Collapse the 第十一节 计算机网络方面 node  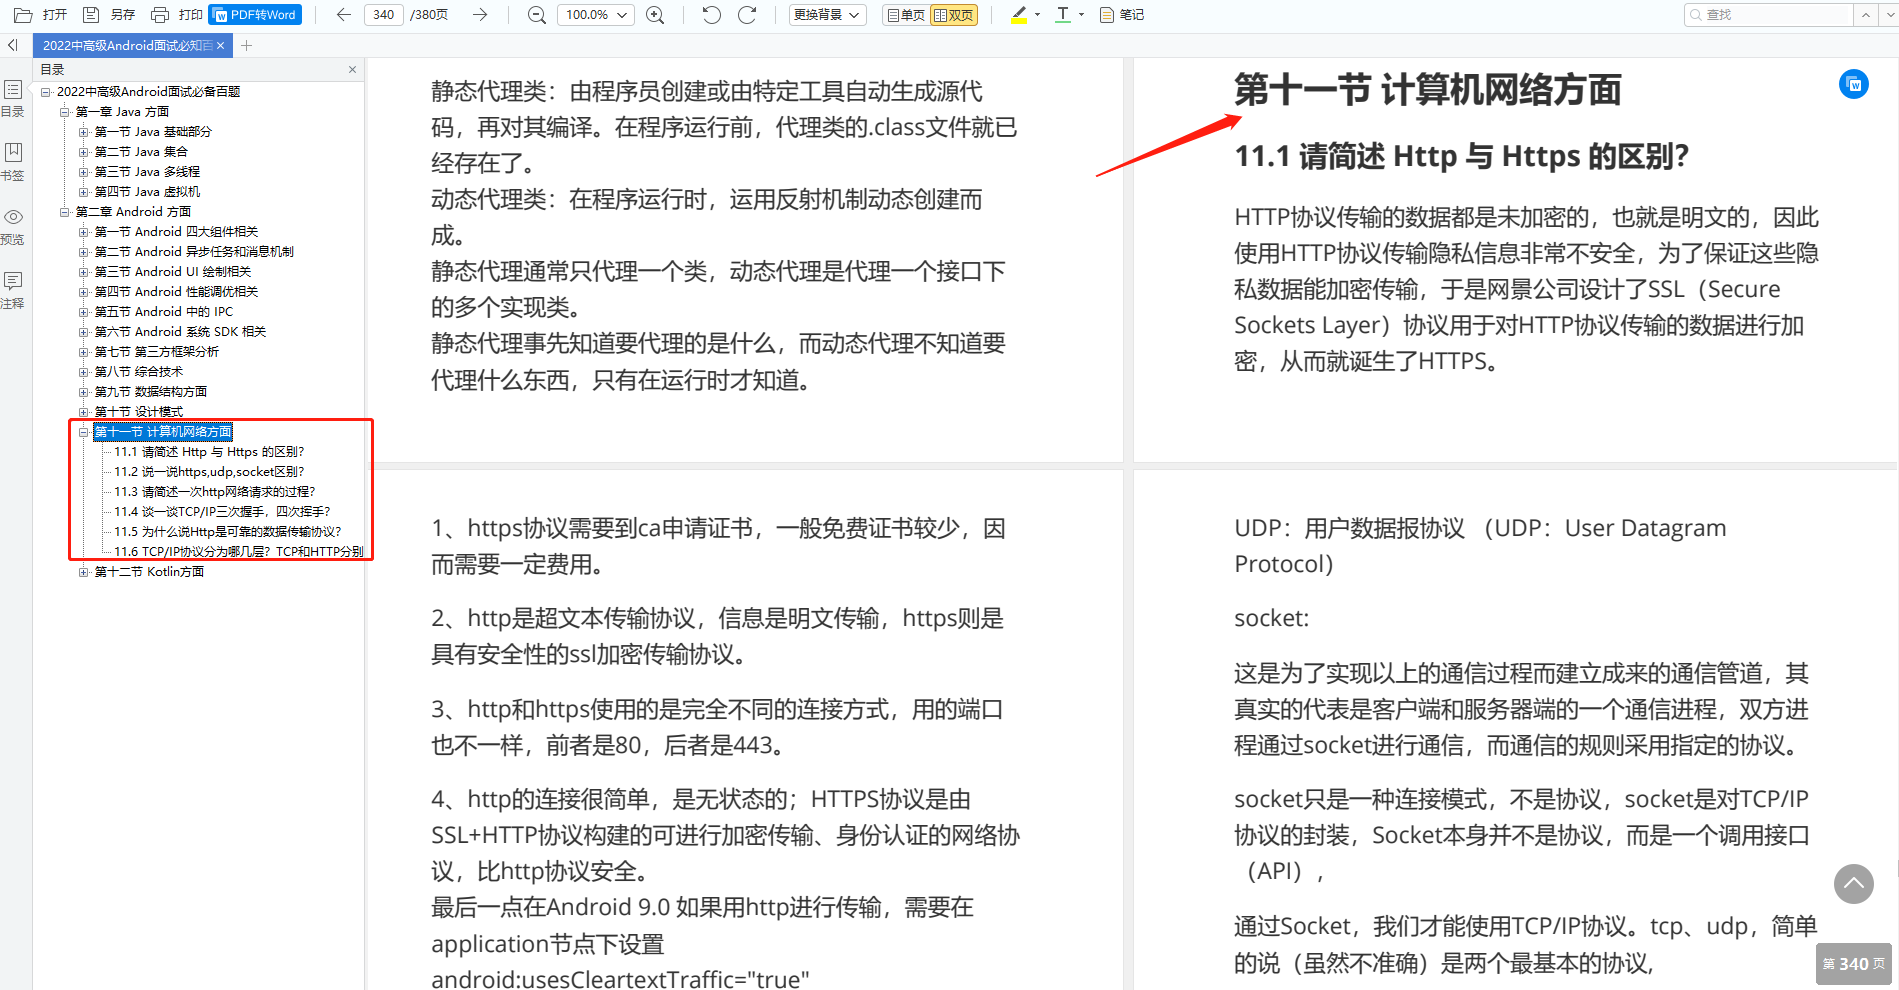point(84,432)
